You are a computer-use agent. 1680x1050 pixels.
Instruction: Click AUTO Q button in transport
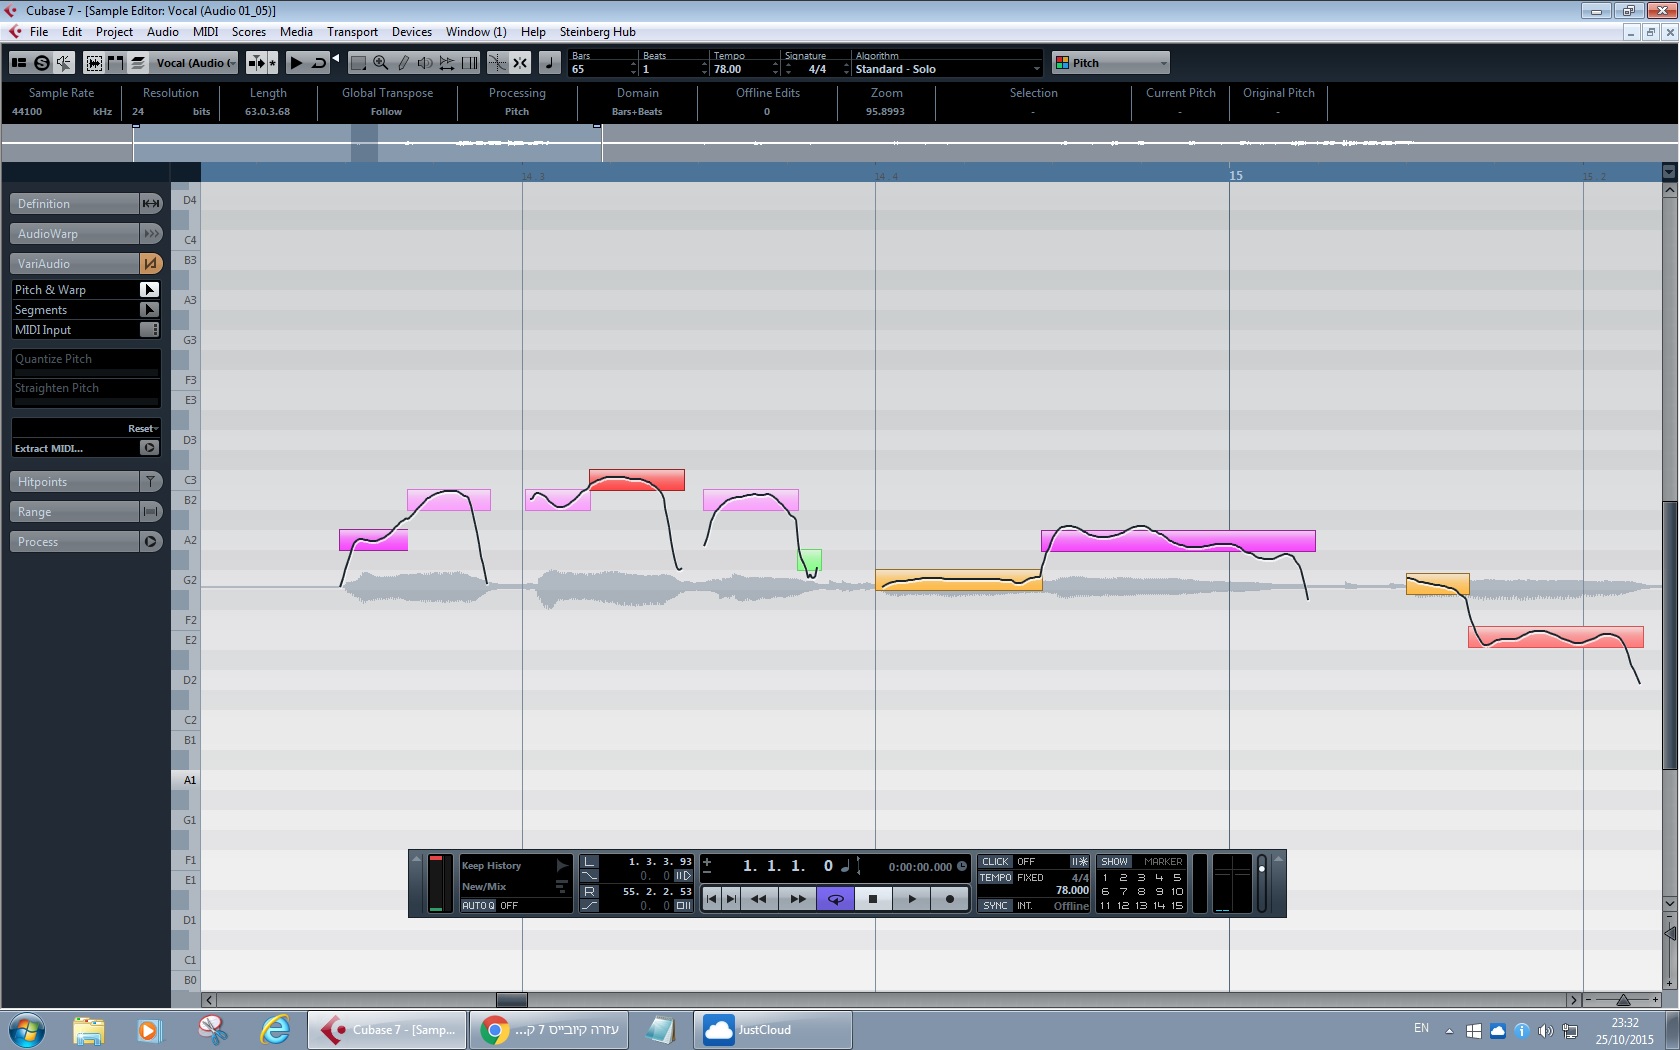pos(478,906)
